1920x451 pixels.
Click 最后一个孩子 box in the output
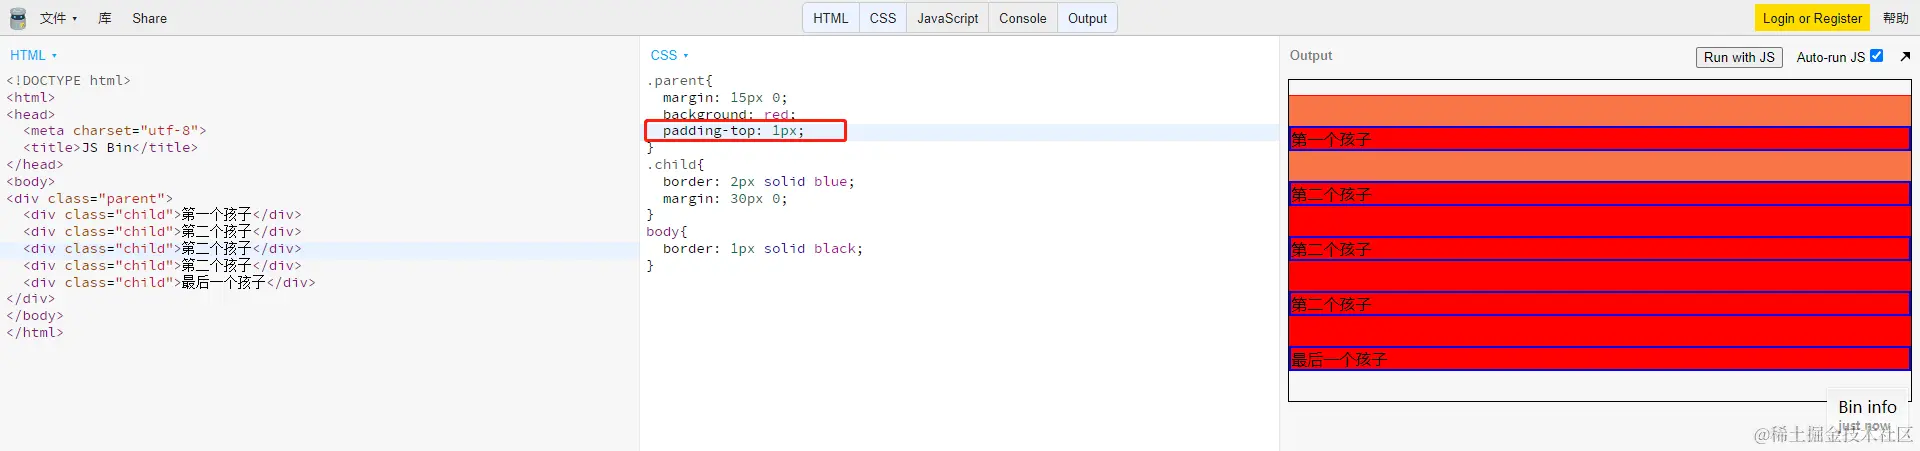[x=1599, y=359]
